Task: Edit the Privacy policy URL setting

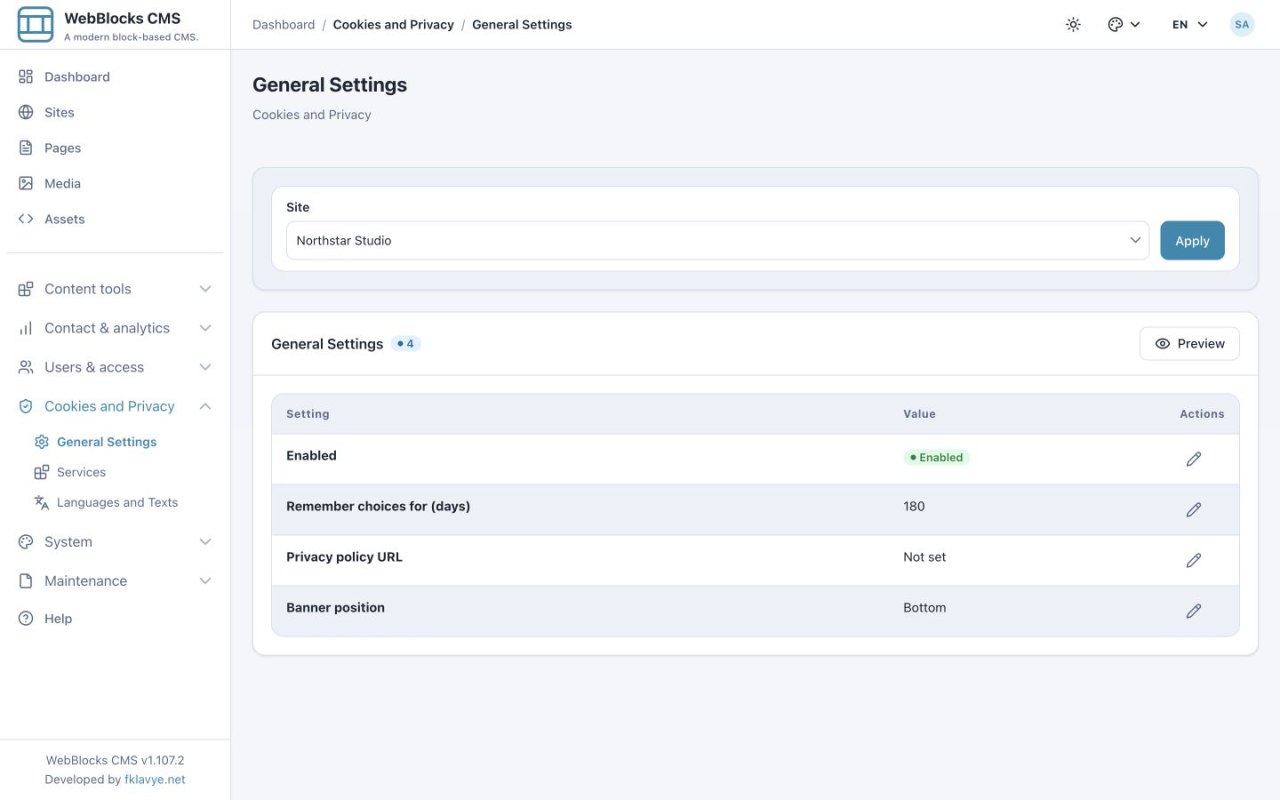Action: [1193, 560]
